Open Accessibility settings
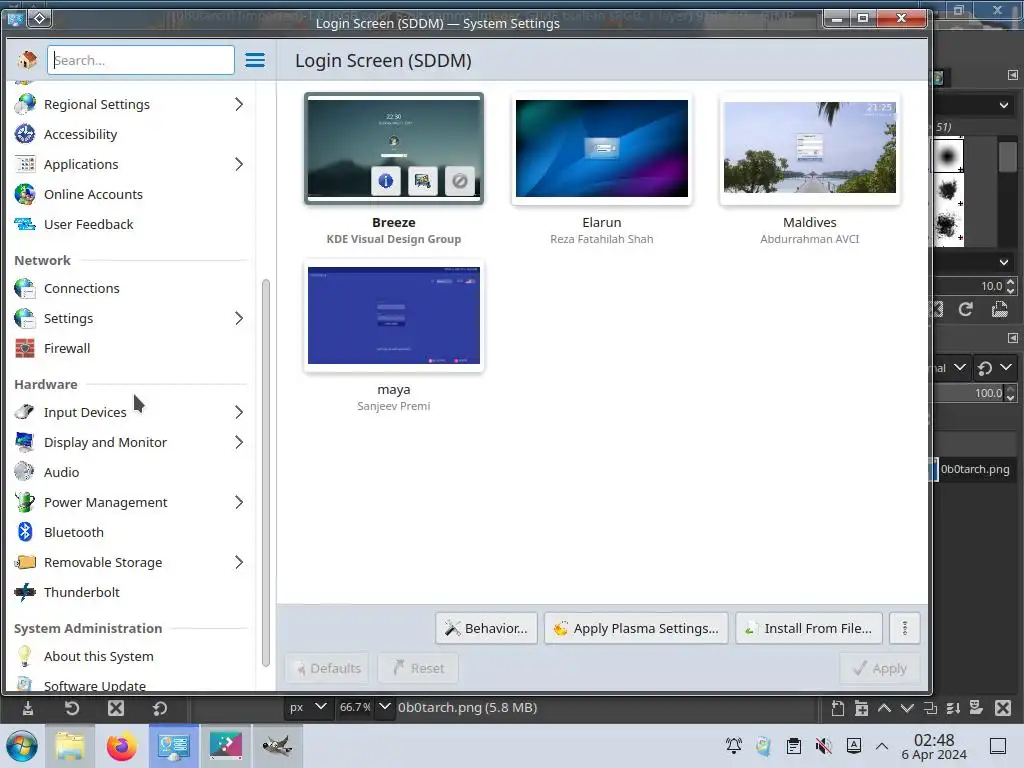The width and height of the screenshot is (1024, 768). [80, 135]
